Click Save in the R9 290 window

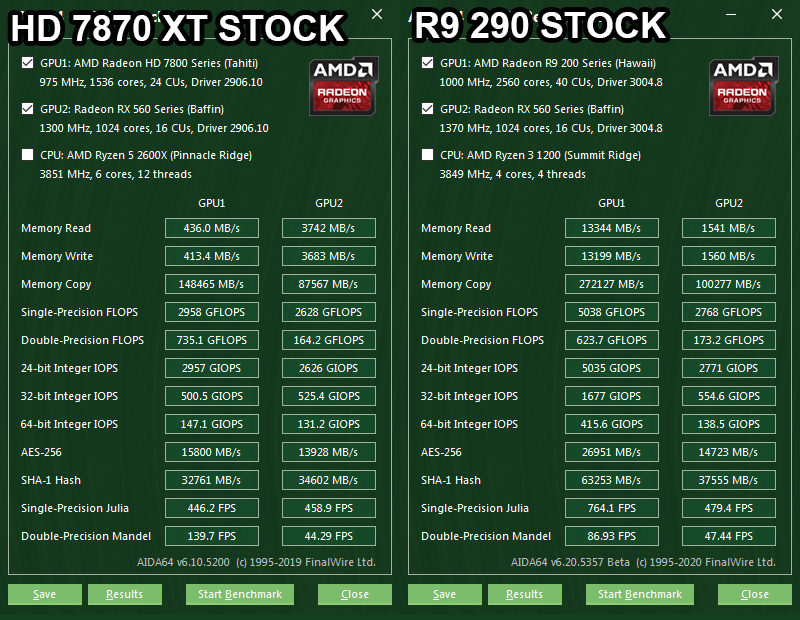pos(445,594)
